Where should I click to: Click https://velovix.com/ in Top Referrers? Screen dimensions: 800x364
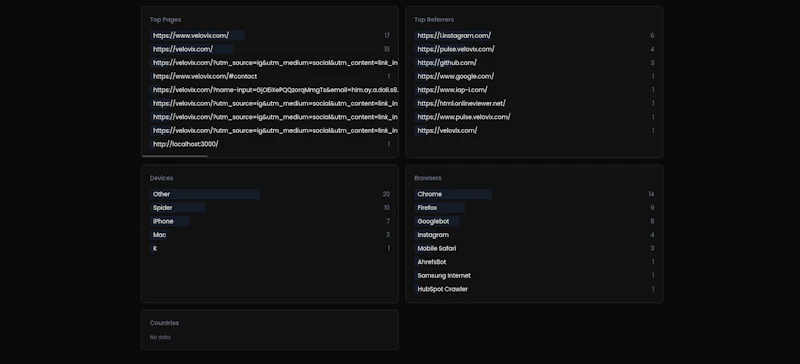tap(534, 131)
